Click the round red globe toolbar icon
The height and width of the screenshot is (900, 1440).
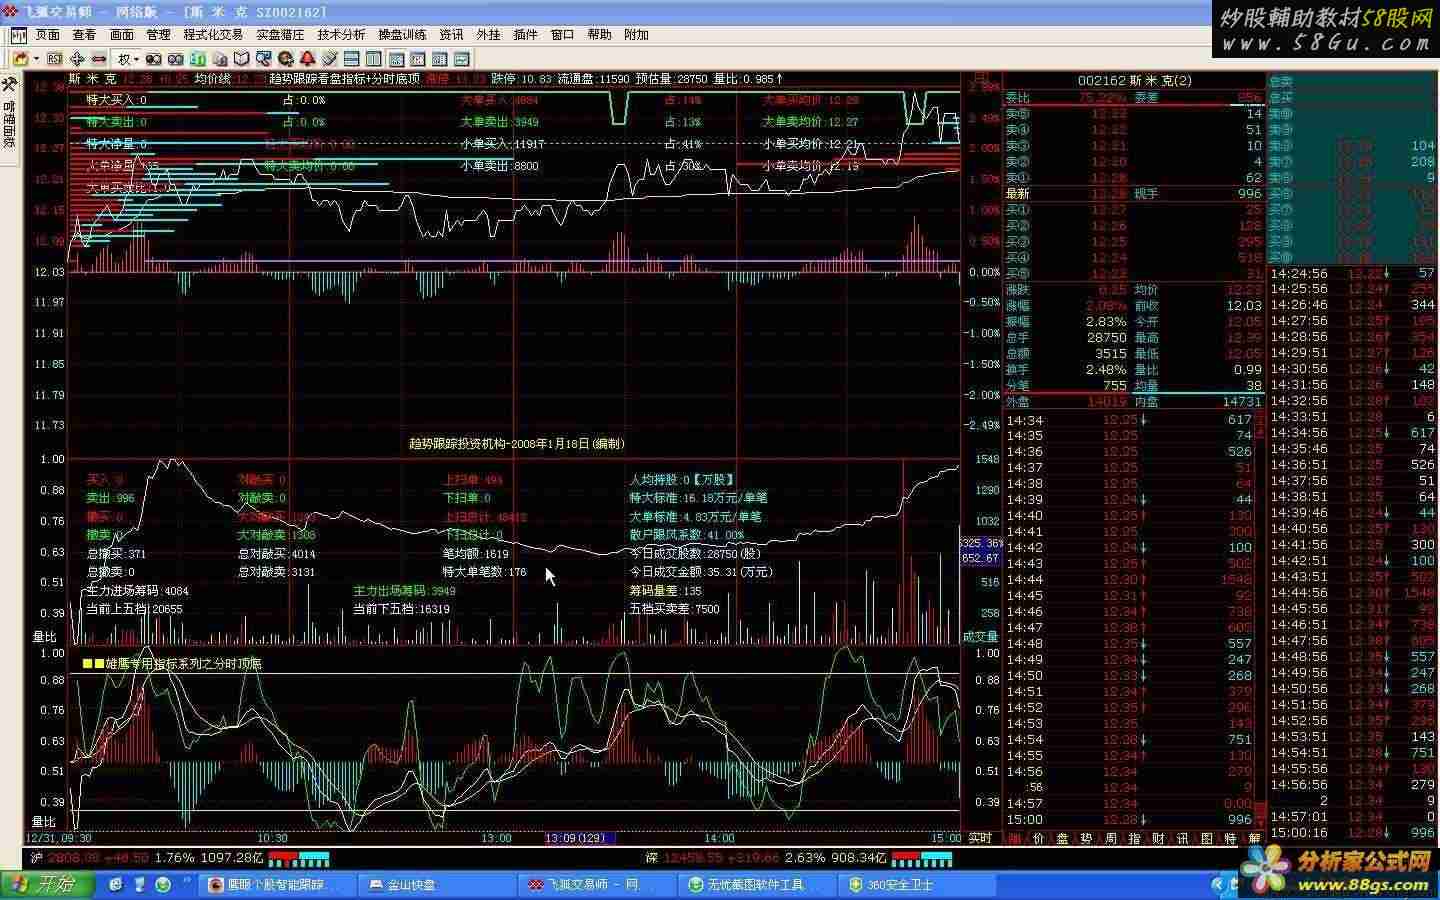(286, 59)
